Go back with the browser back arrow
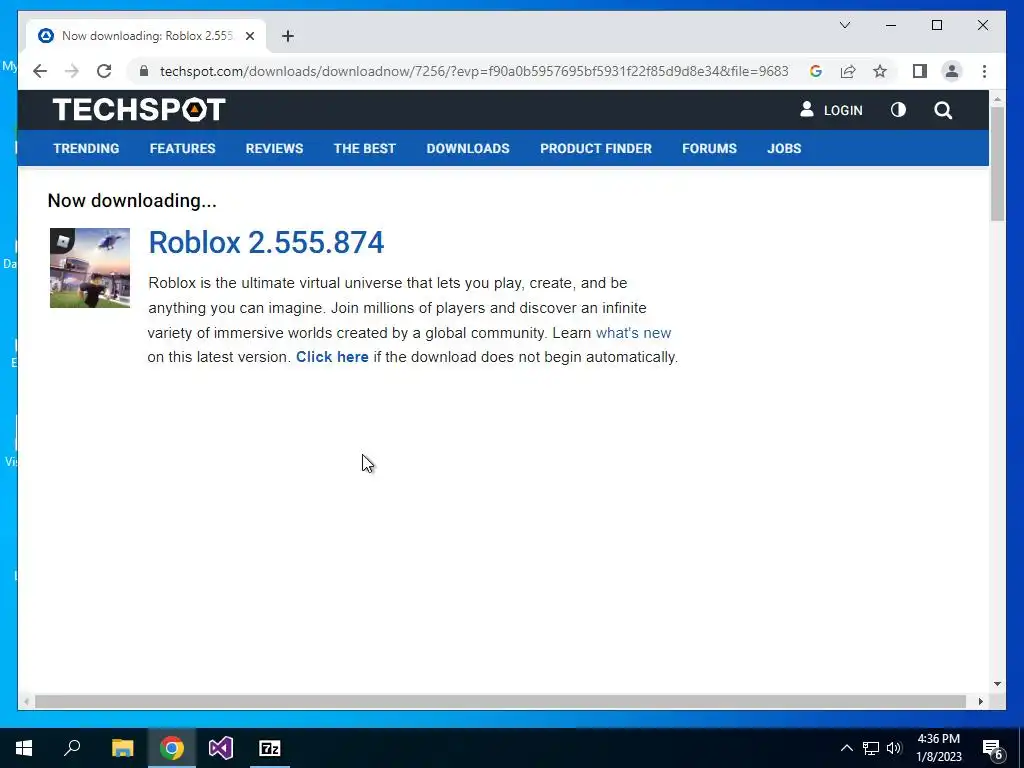 pyautogui.click(x=40, y=71)
